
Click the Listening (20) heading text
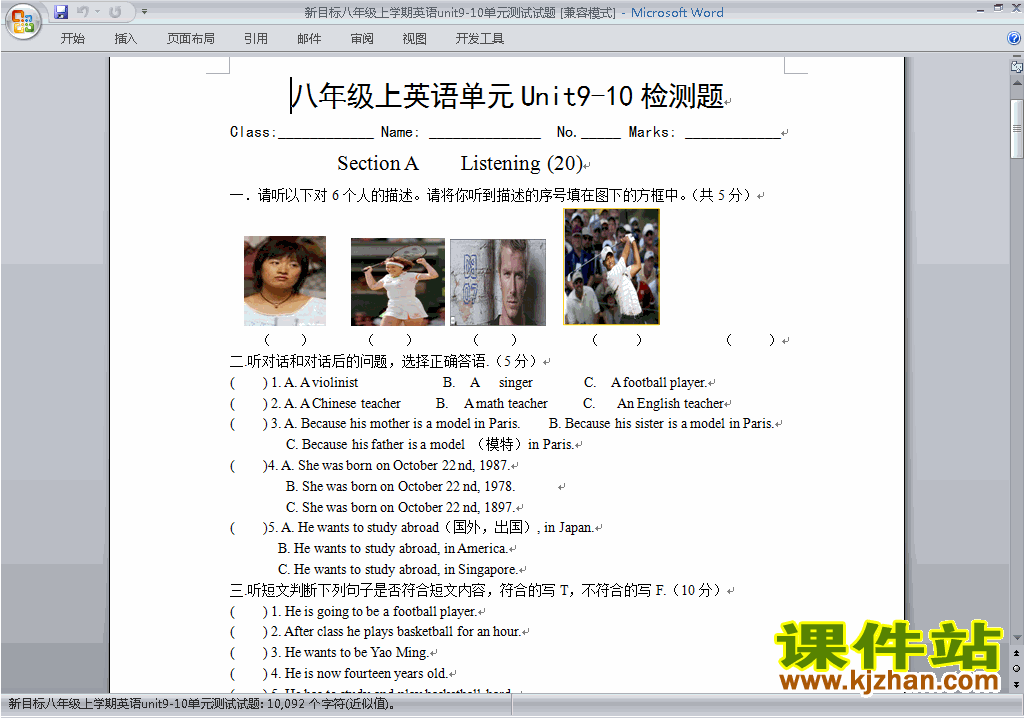coord(521,163)
